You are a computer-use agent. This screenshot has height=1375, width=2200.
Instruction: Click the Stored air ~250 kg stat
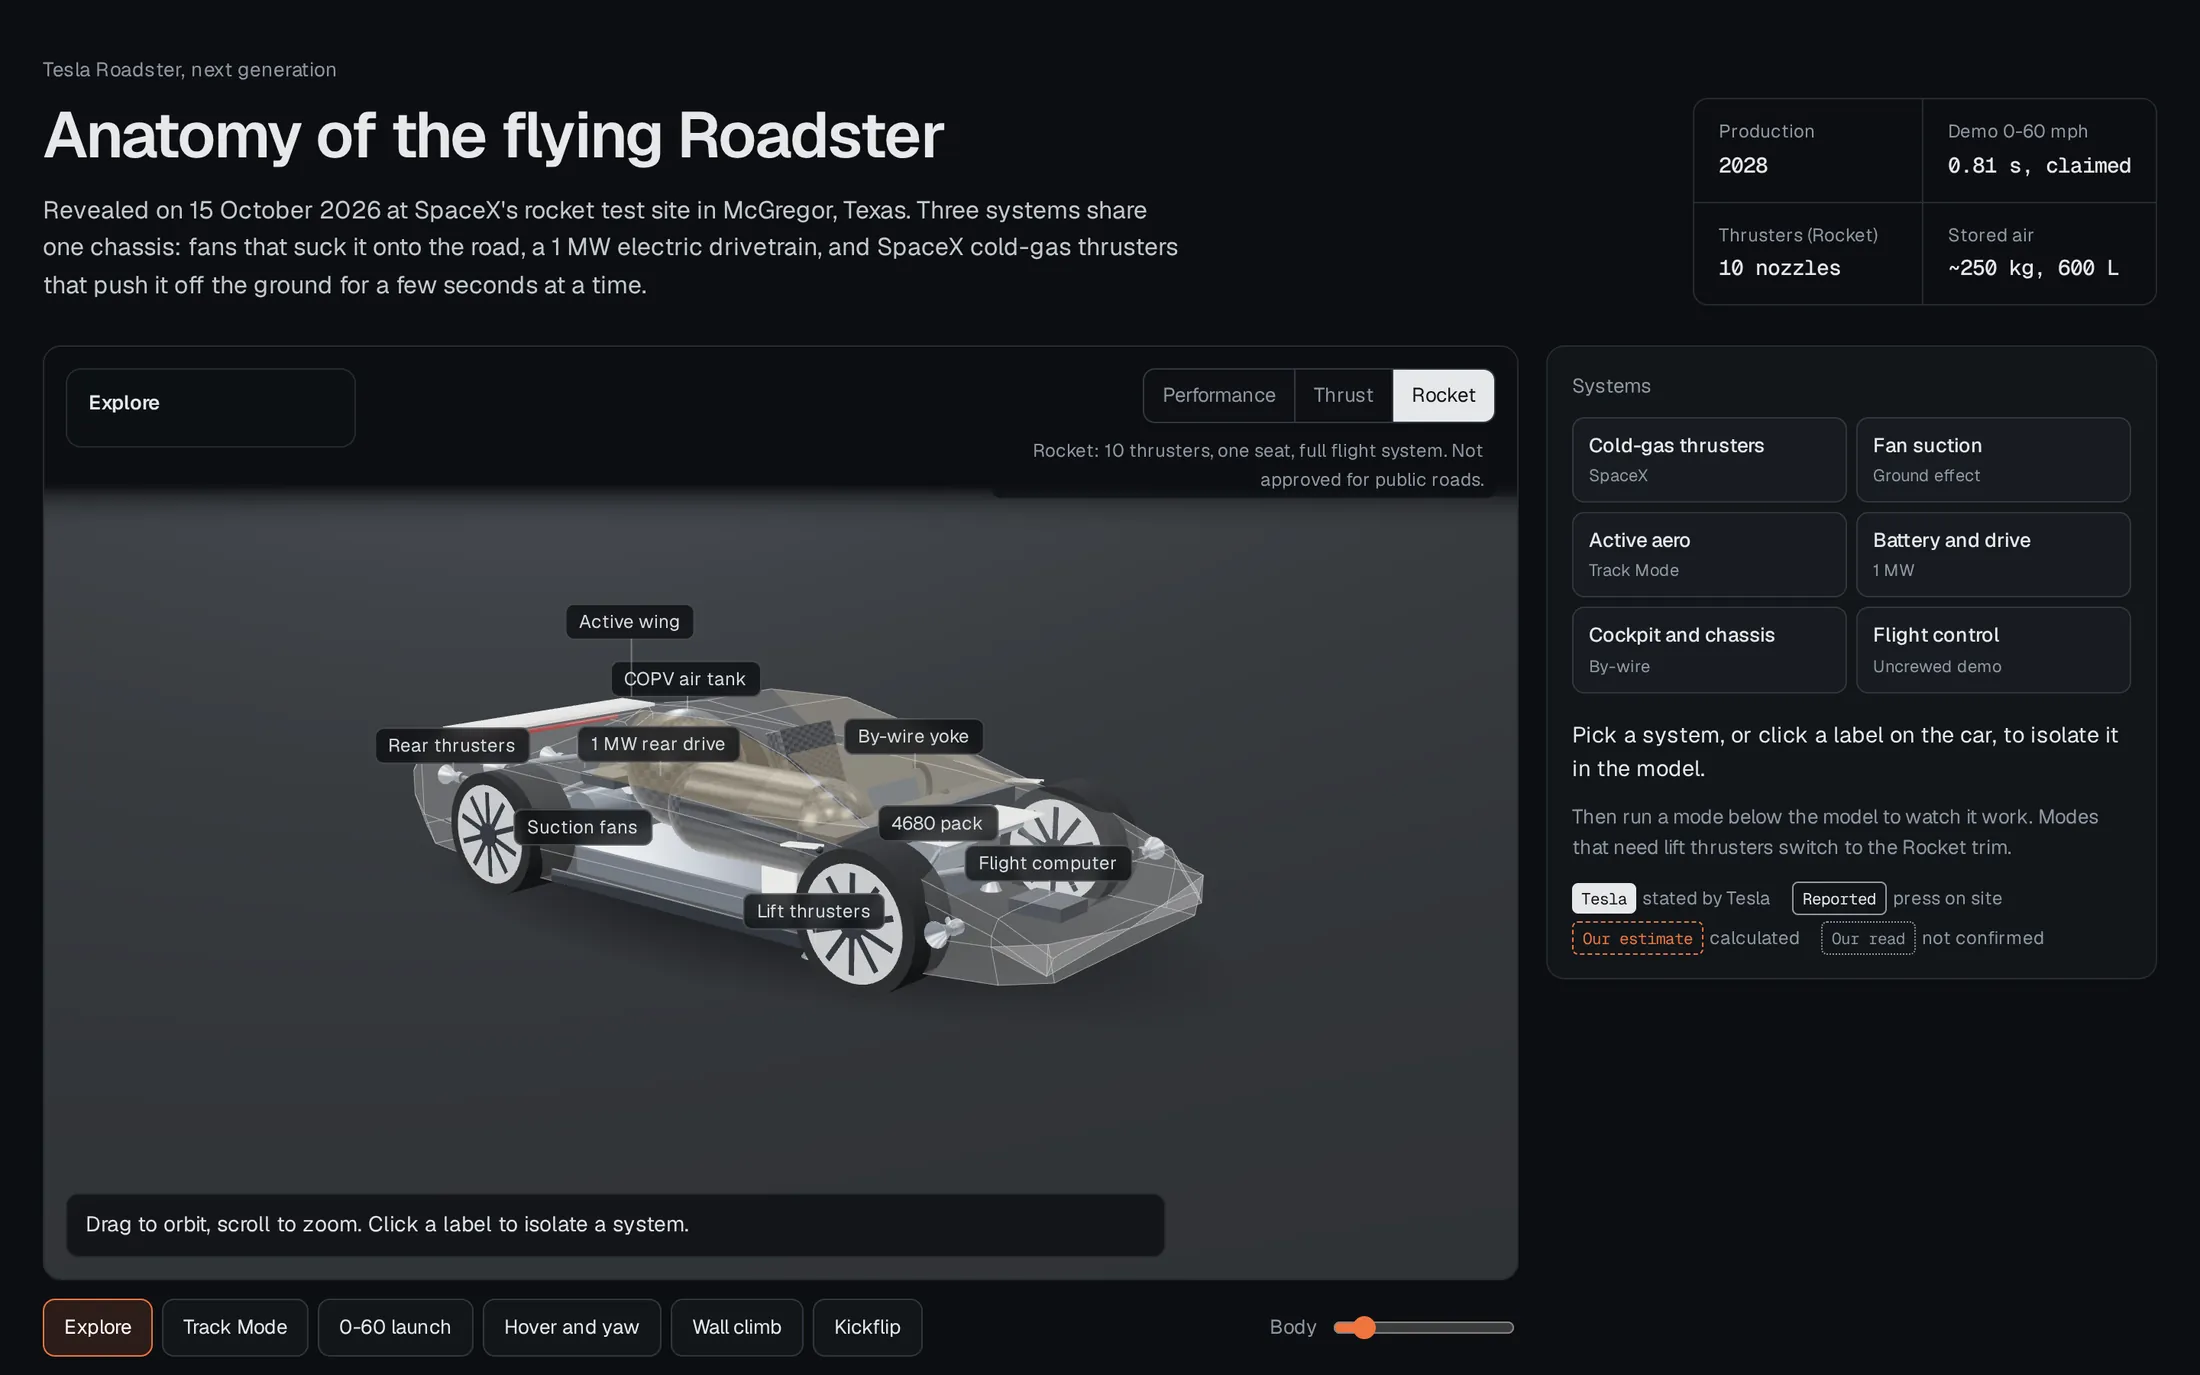(x=2039, y=253)
